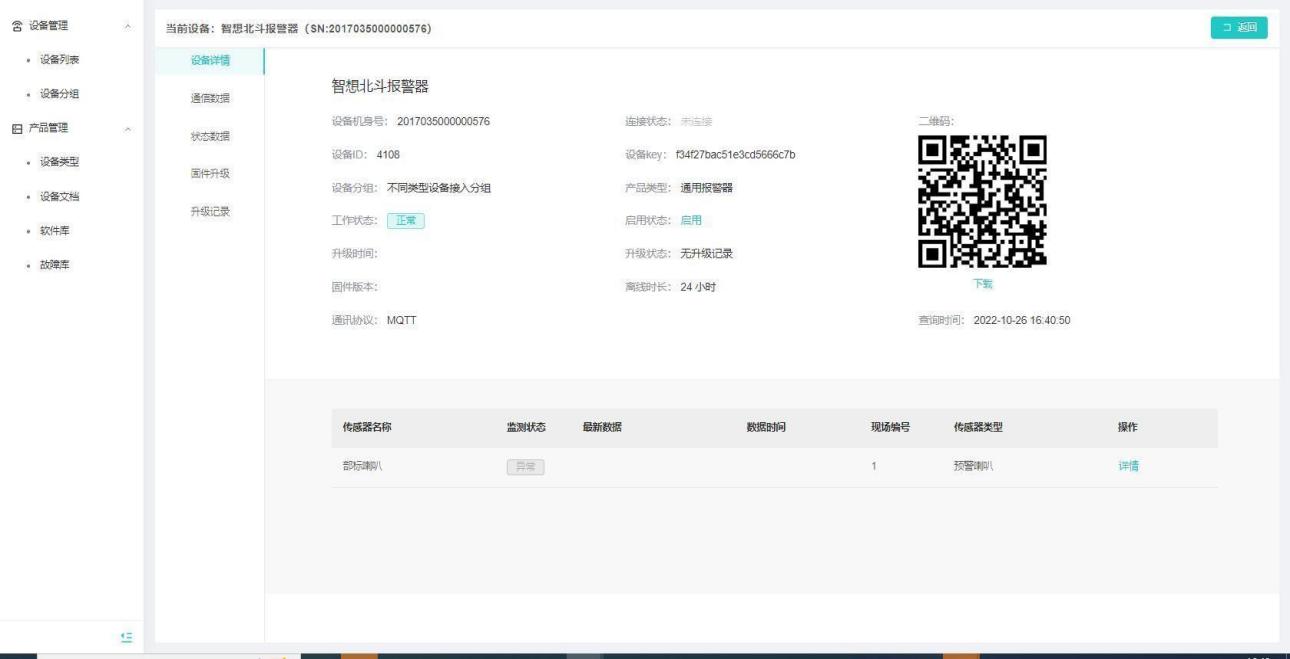This screenshot has height=659, width=1290.
Task: Click the 产品管理 grid icon
Action: point(17,128)
